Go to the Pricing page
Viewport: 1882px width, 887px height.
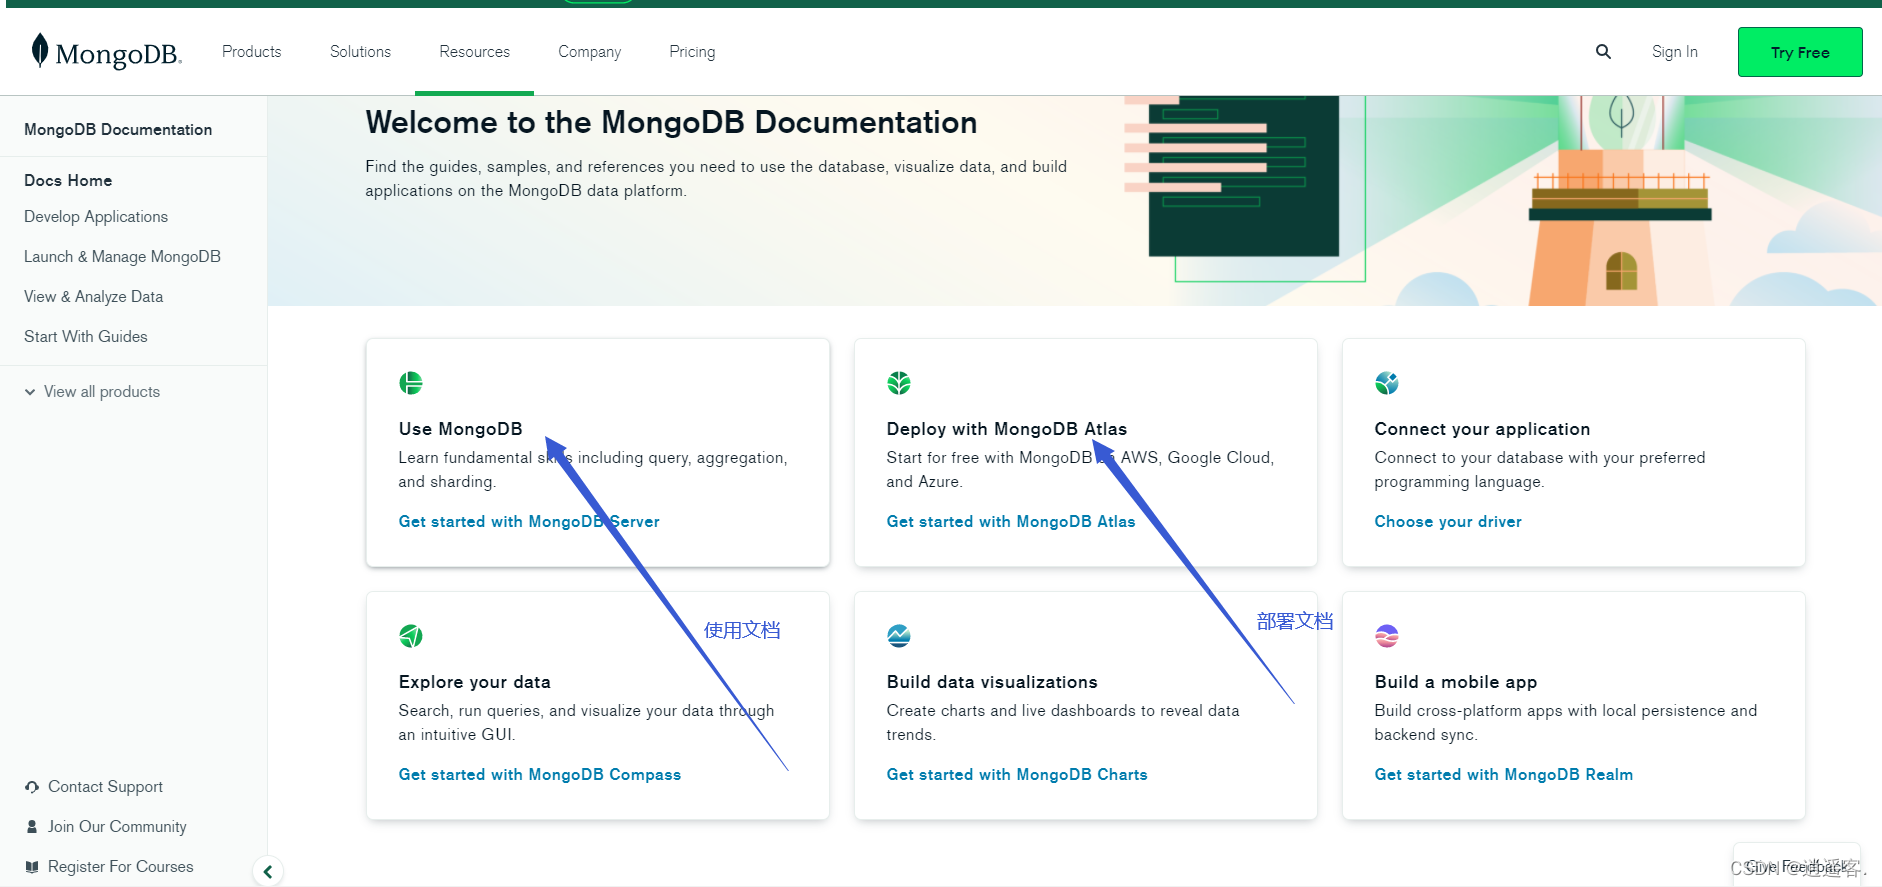692,52
